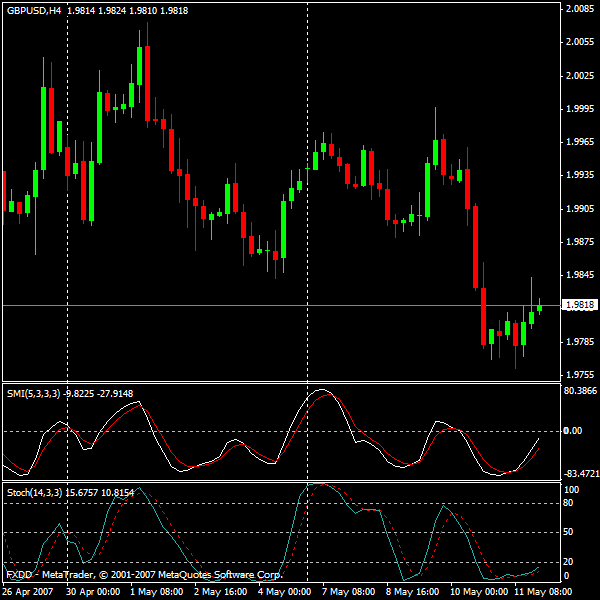Click SMI scale value -83.4721
This screenshot has width=600, height=600.
(581, 474)
